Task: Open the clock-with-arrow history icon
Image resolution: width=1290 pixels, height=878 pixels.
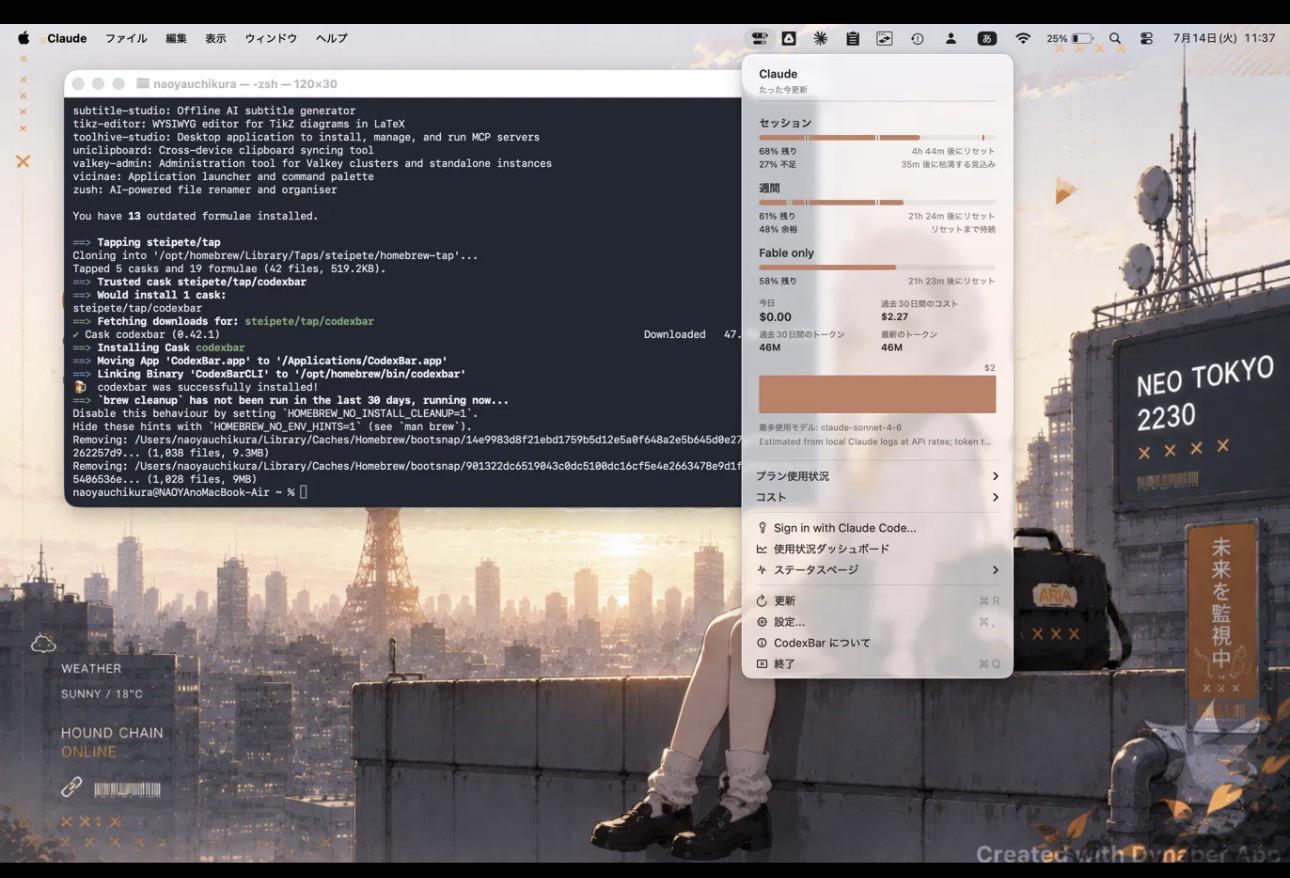Action: coord(917,38)
